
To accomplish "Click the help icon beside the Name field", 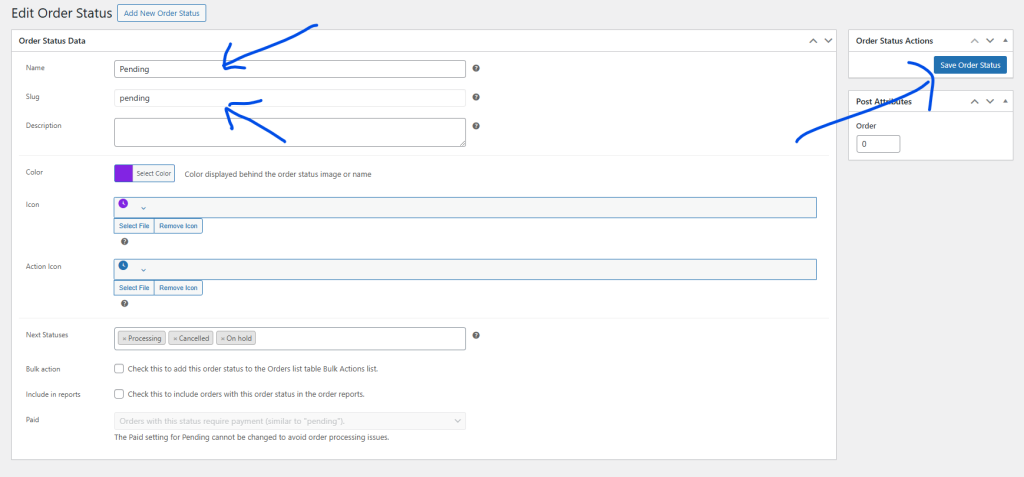I will [x=476, y=69].
